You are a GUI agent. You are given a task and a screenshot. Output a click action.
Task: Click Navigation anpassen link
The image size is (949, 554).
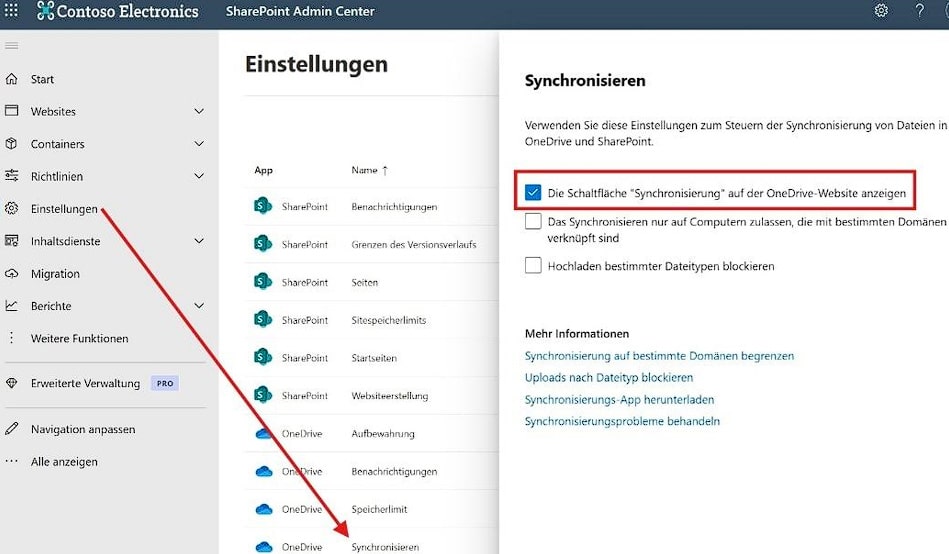[x=83, y=429]
